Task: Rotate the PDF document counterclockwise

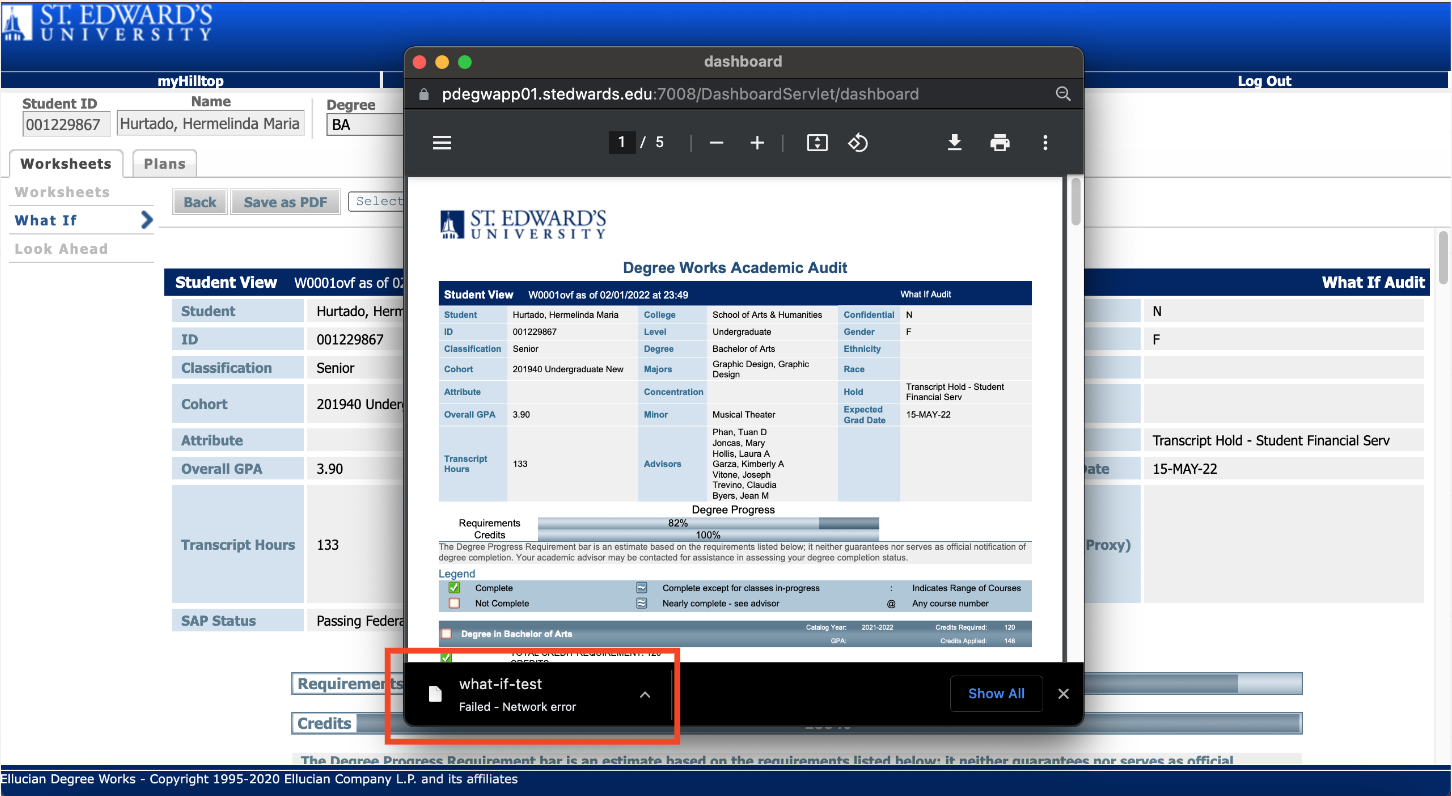Action: coord(857,143)
